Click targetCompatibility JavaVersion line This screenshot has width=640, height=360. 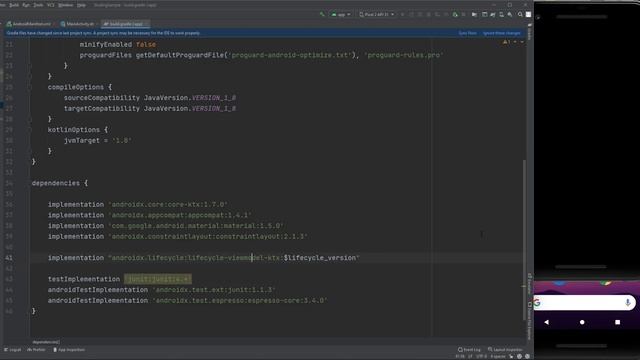tap(150, 109)
